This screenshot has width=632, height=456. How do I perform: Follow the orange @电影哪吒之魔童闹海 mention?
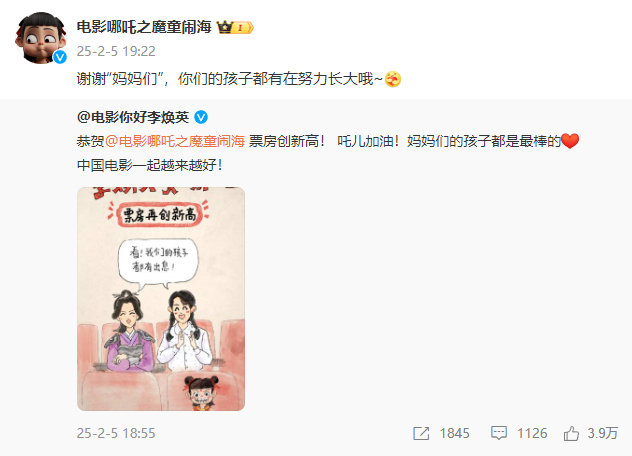175,141
